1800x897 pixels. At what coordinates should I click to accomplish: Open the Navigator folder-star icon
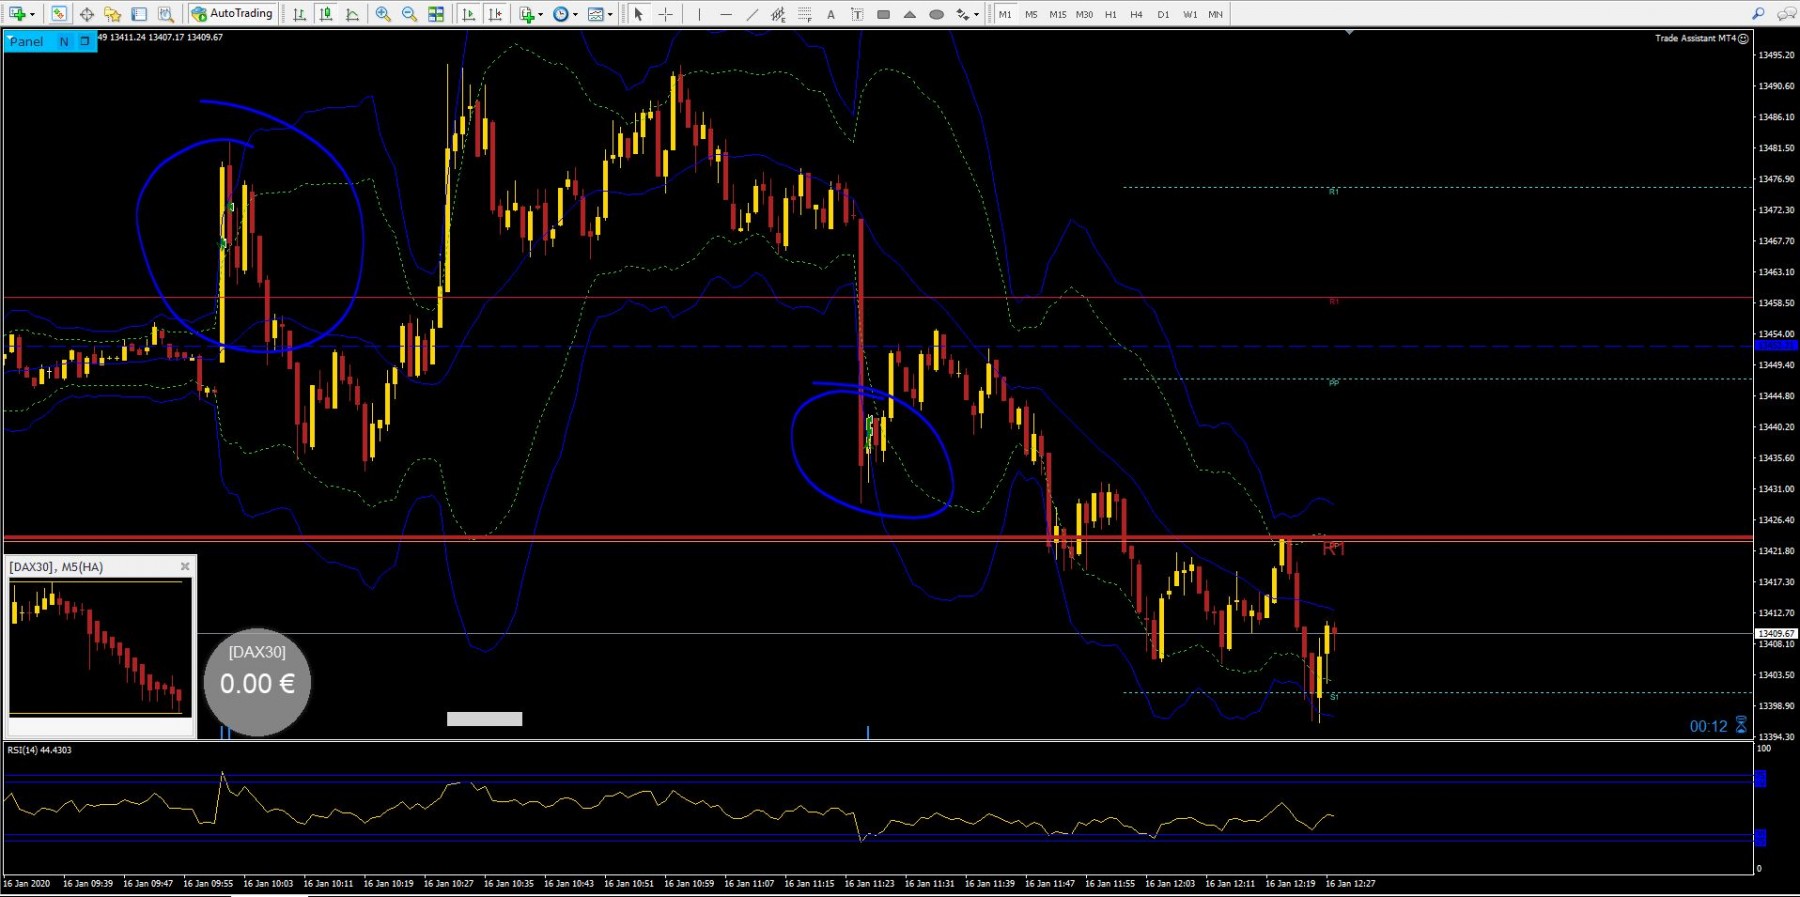pos(113,14)
